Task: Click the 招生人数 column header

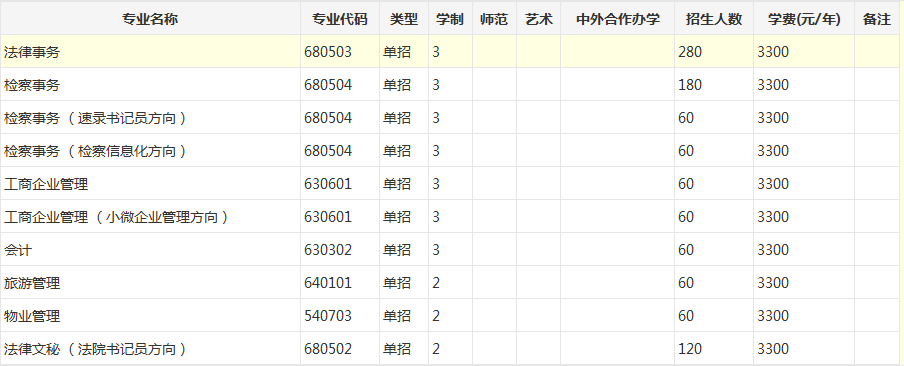Action: 714,19
